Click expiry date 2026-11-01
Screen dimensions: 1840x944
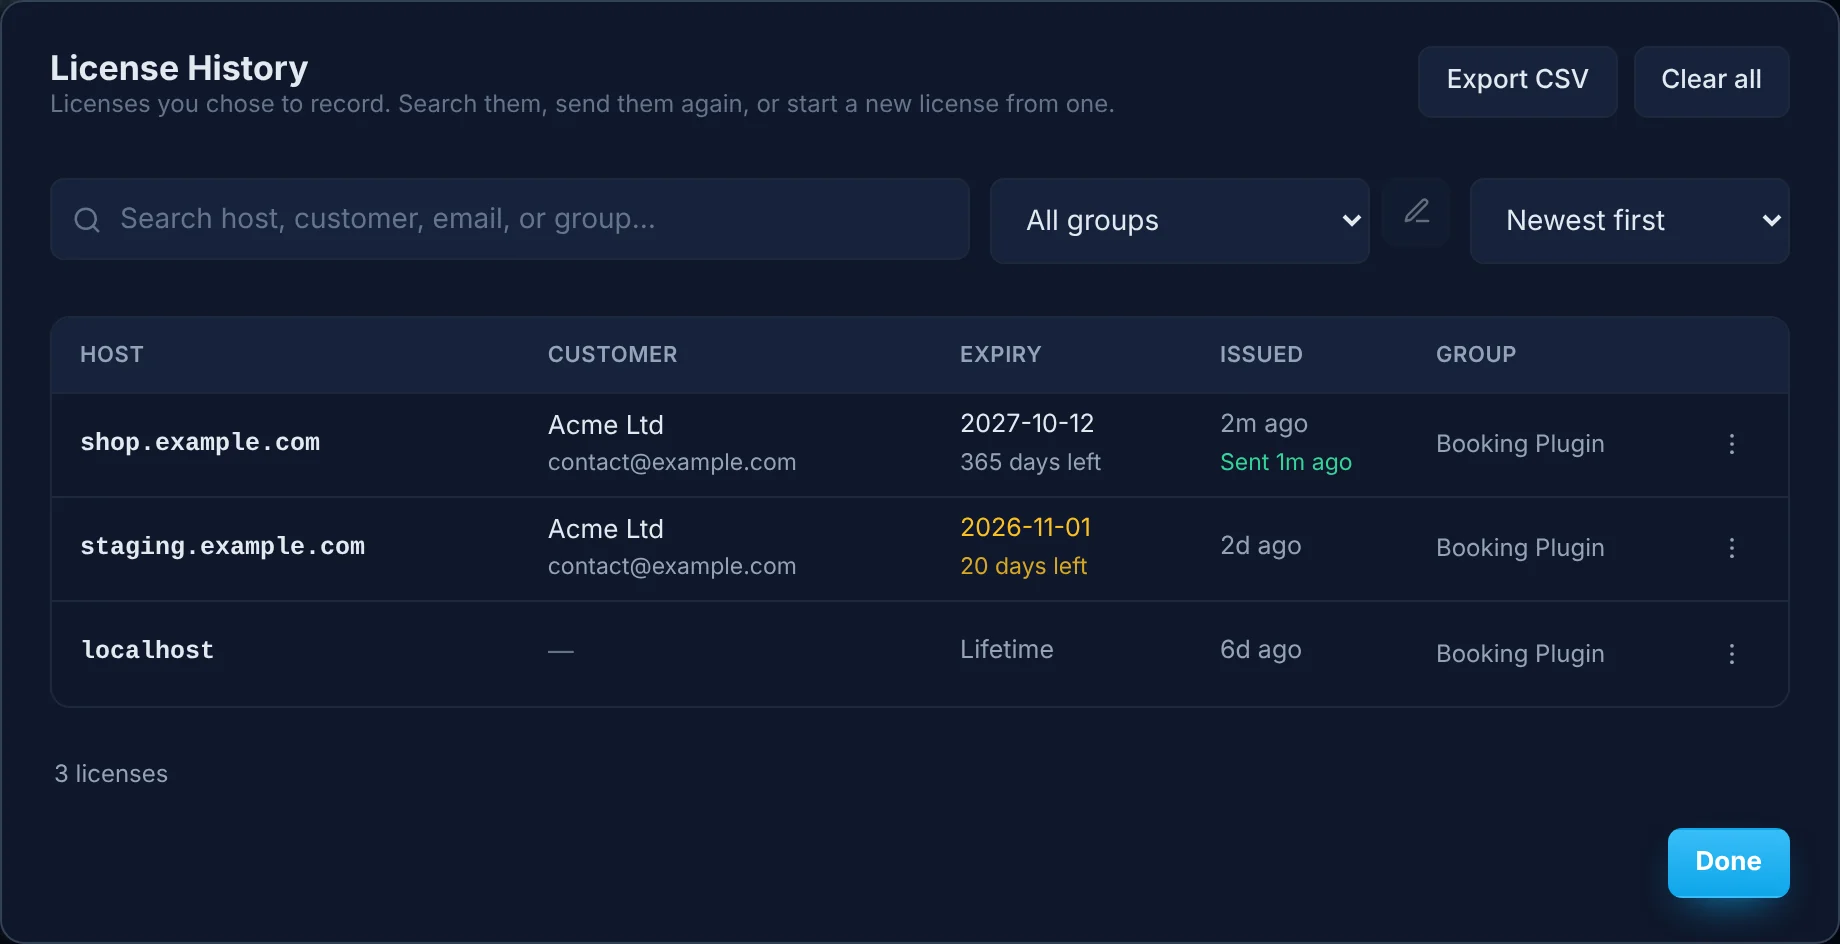1025,527
